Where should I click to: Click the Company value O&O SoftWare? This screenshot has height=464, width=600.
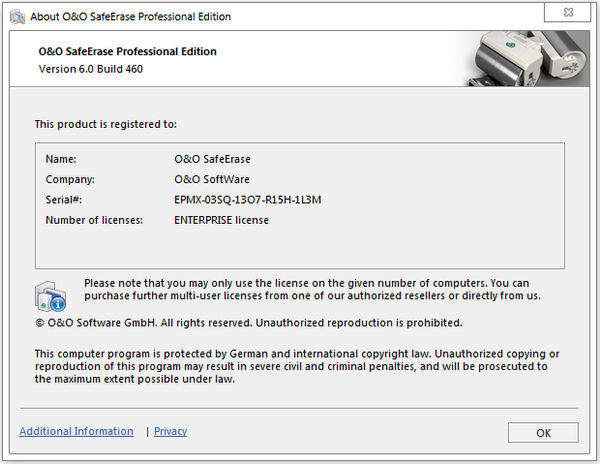211,180
